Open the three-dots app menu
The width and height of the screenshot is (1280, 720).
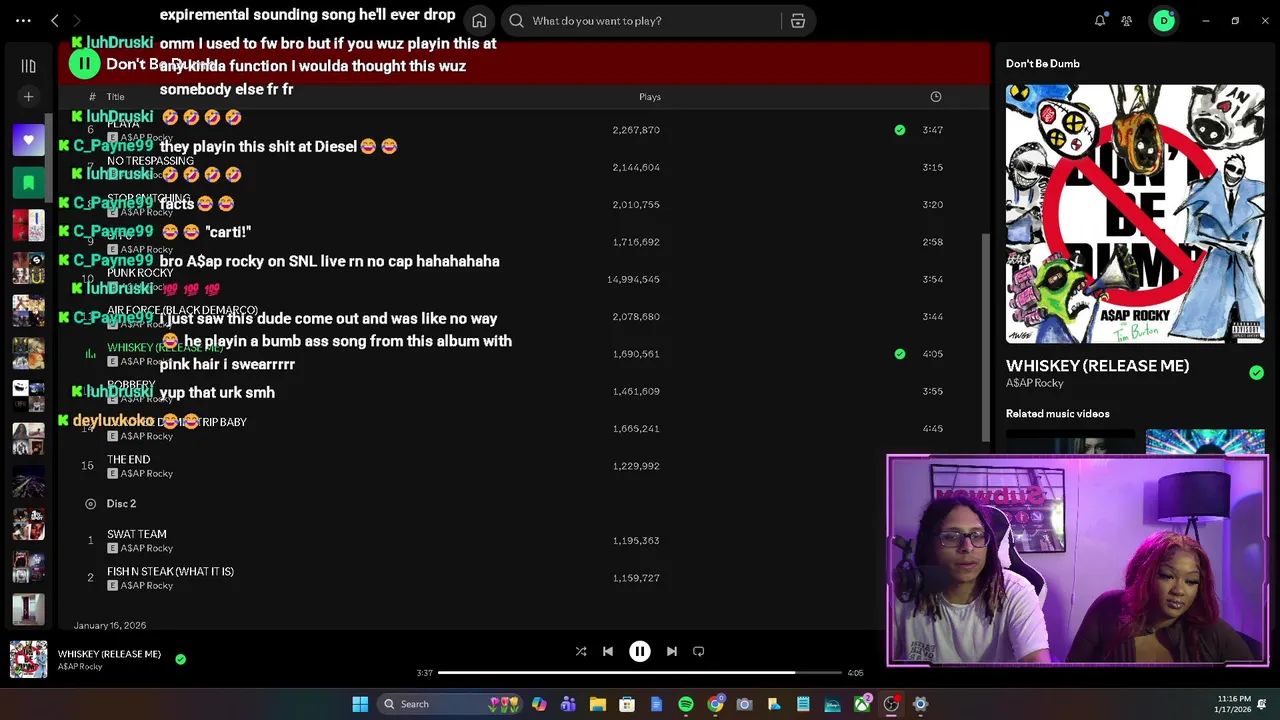coord(23,20)
